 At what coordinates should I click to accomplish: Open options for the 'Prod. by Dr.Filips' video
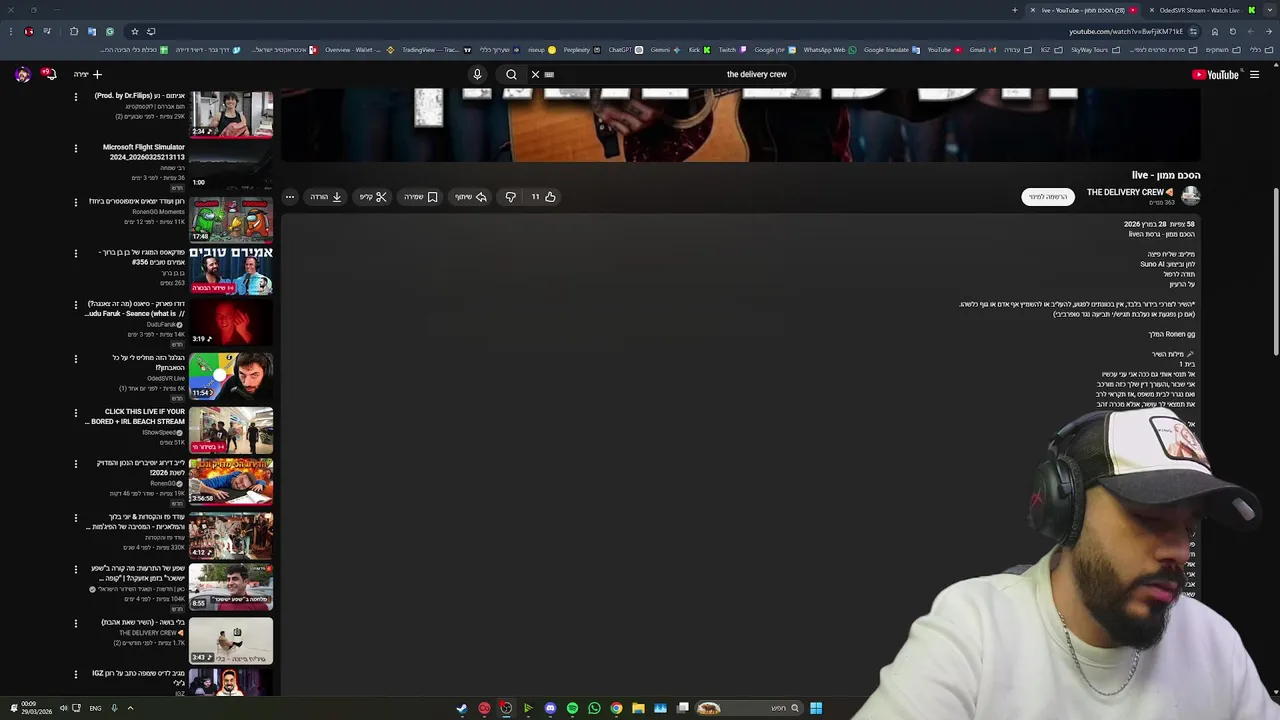75,97
